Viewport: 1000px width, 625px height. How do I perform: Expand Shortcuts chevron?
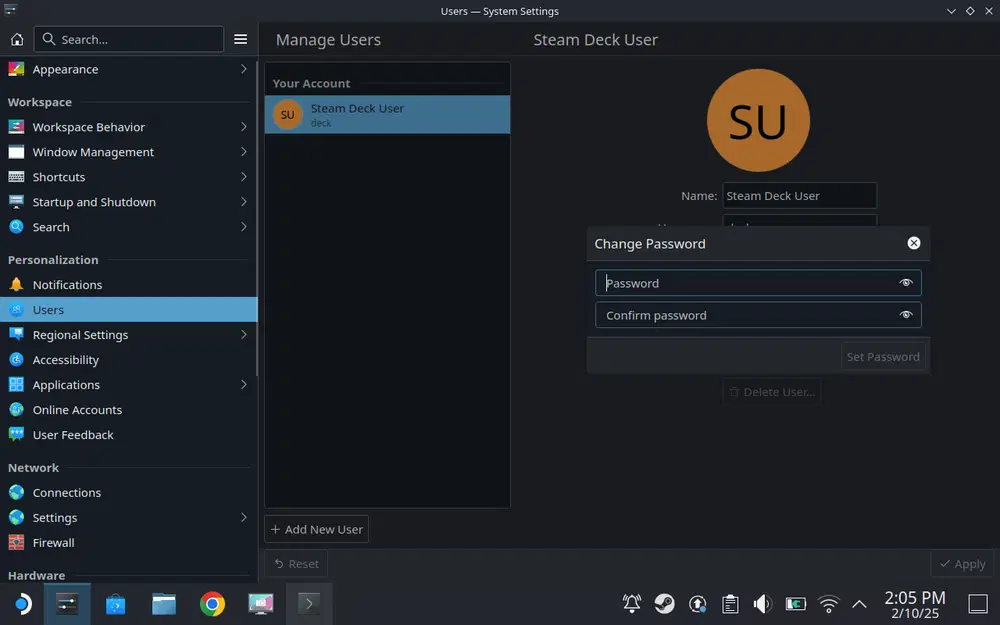tap(244, 177)
